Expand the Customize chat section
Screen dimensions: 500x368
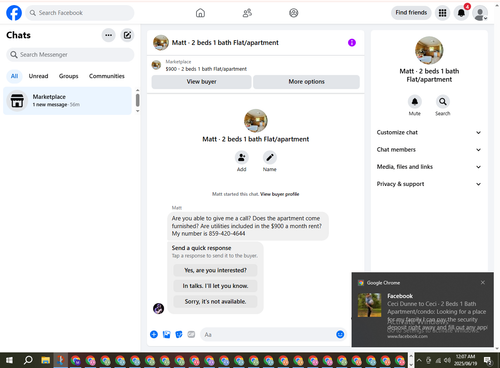click(429, 132)
